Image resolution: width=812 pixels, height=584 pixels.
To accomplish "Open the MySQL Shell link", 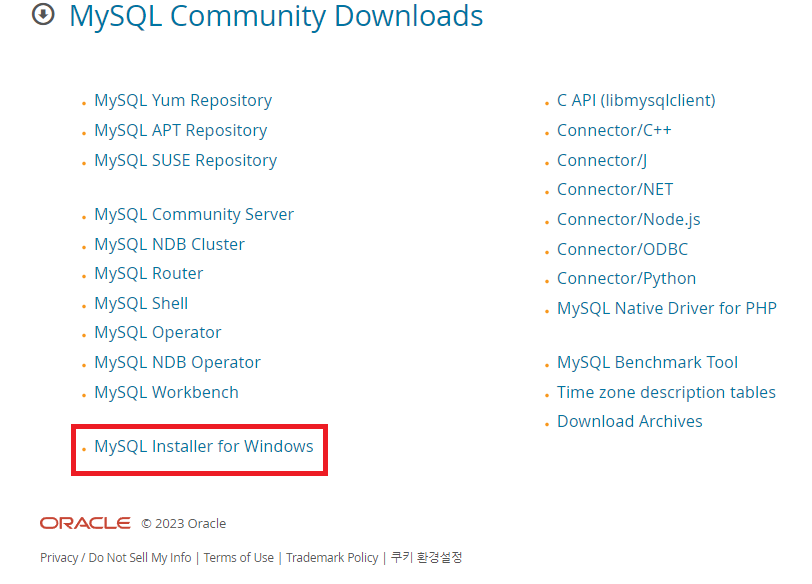I will click(141, 303).
